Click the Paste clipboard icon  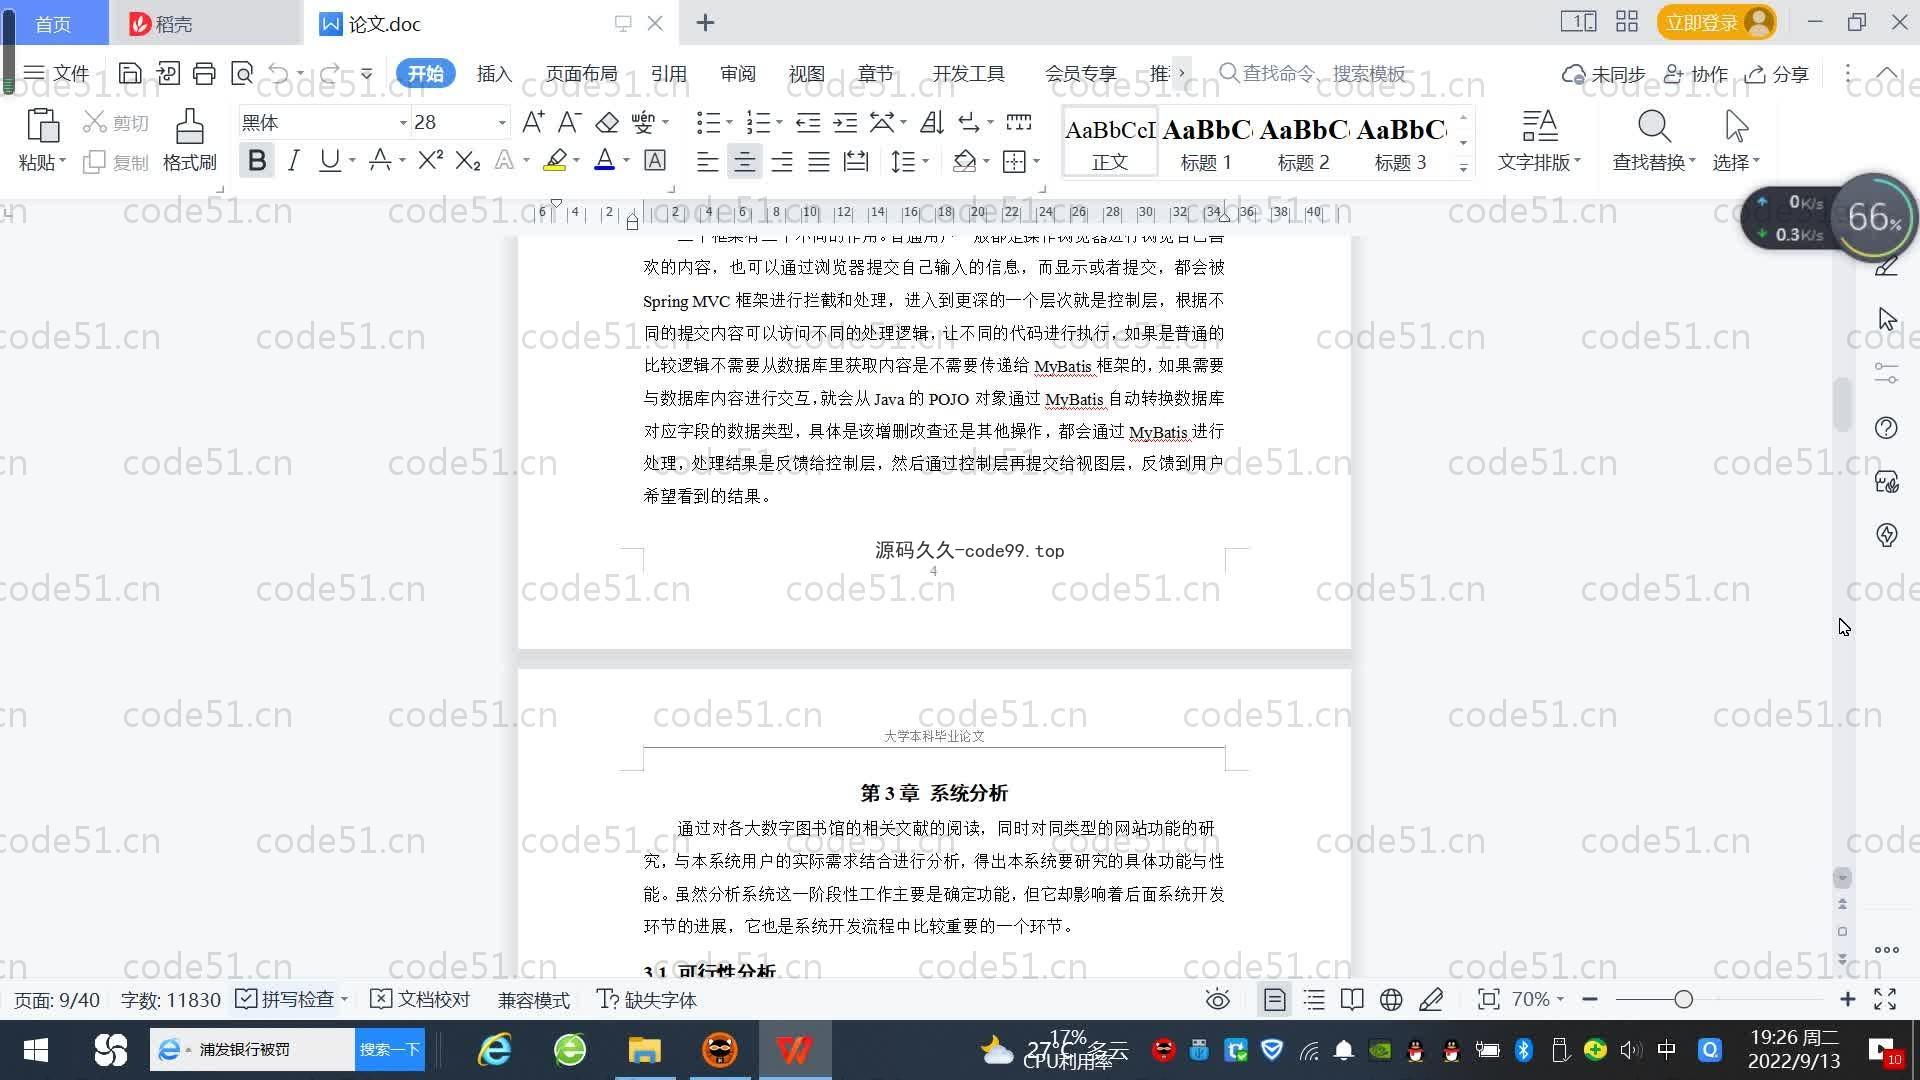pos(42,127)
